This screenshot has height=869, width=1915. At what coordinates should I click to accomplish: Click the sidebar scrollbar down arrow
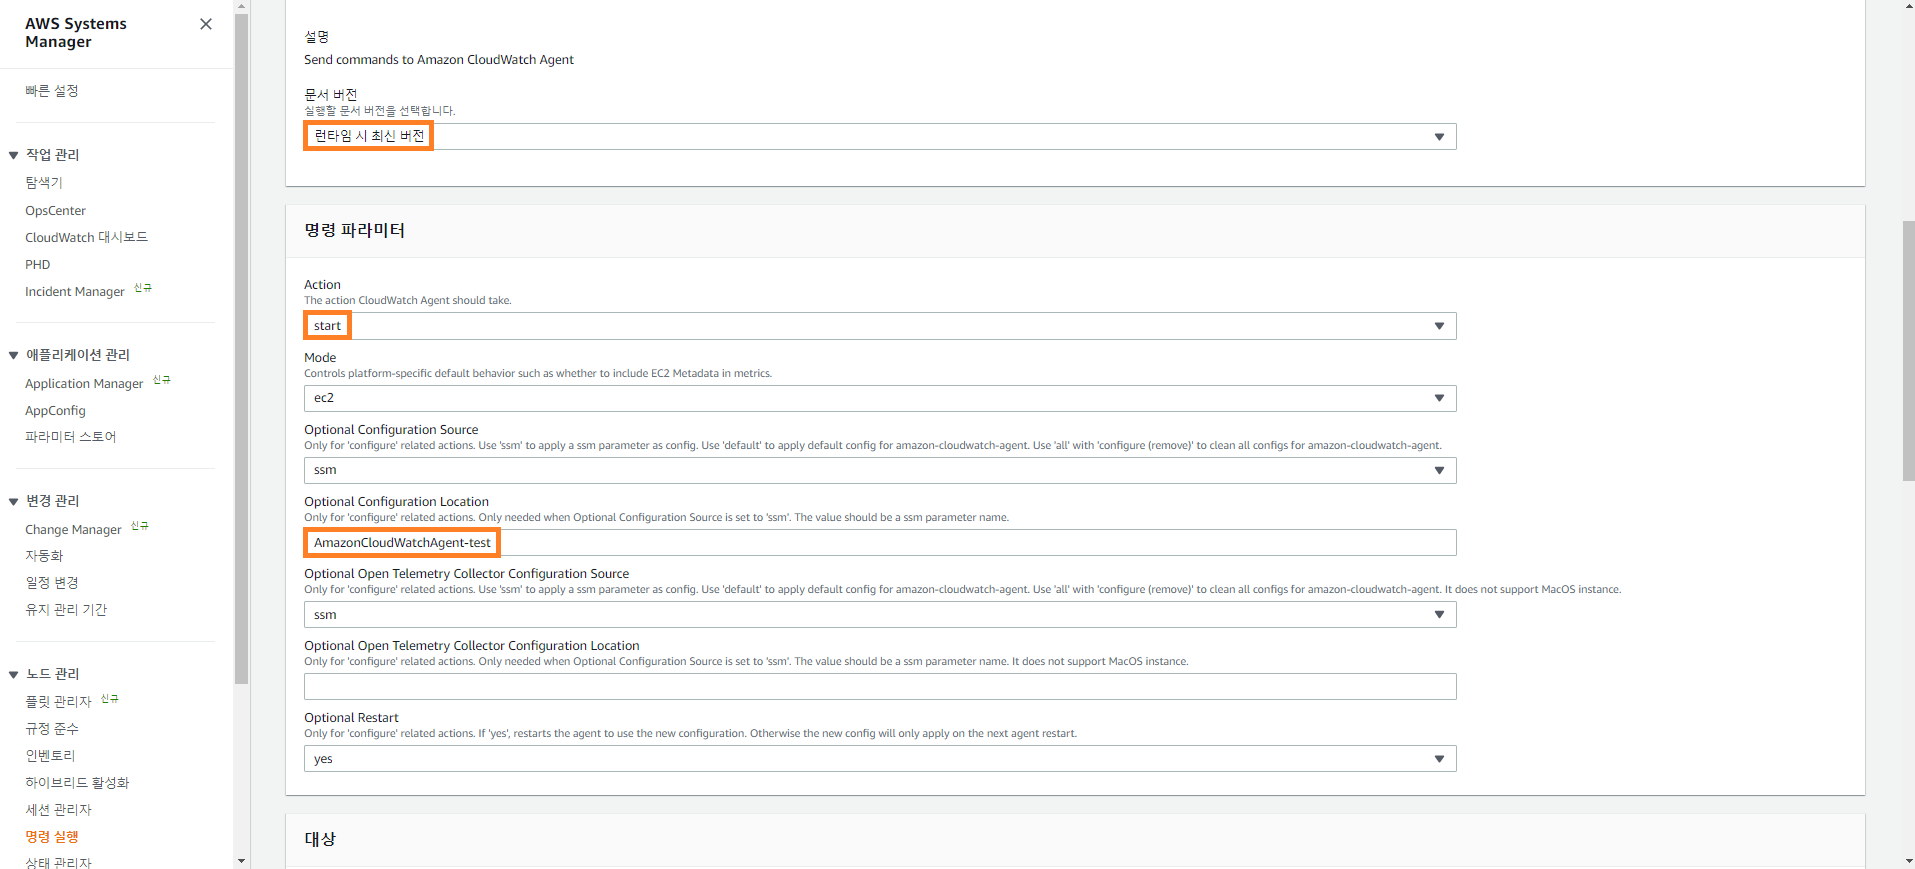(241, 861)
